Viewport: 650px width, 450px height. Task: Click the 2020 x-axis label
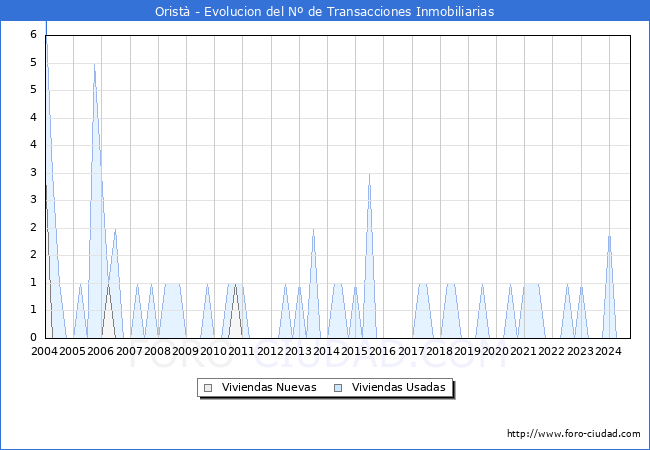click(495, 351)
